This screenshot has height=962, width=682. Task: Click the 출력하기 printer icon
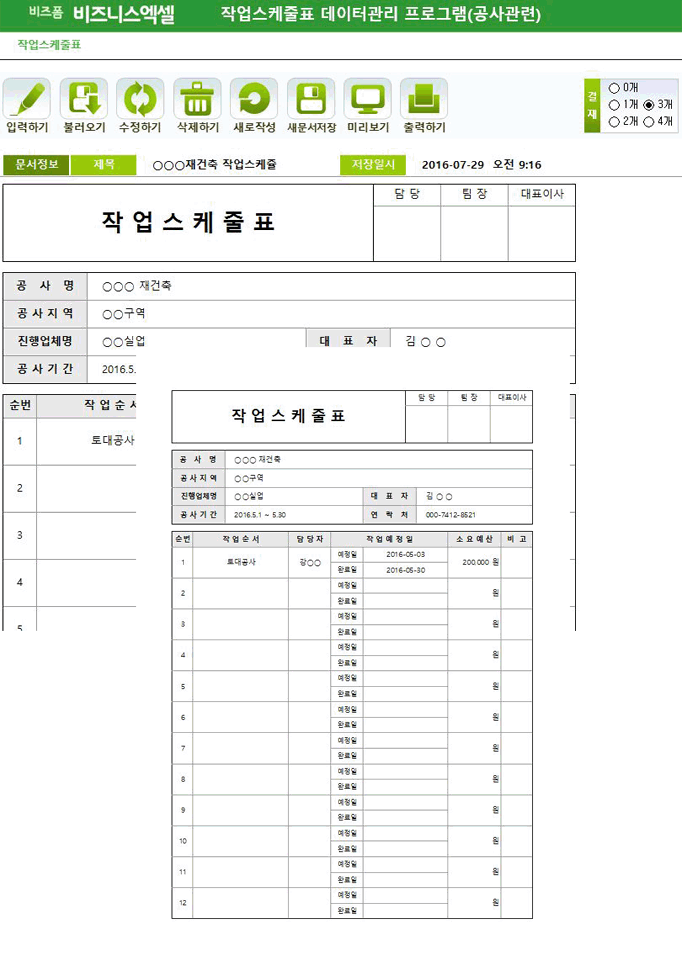pos(424,99)
